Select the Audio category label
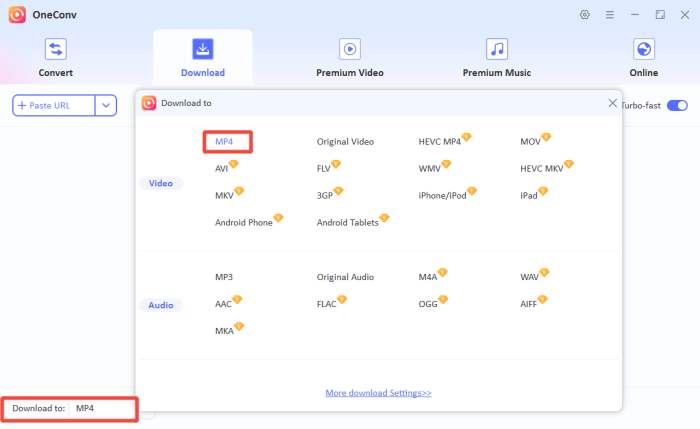 point(161,305)
